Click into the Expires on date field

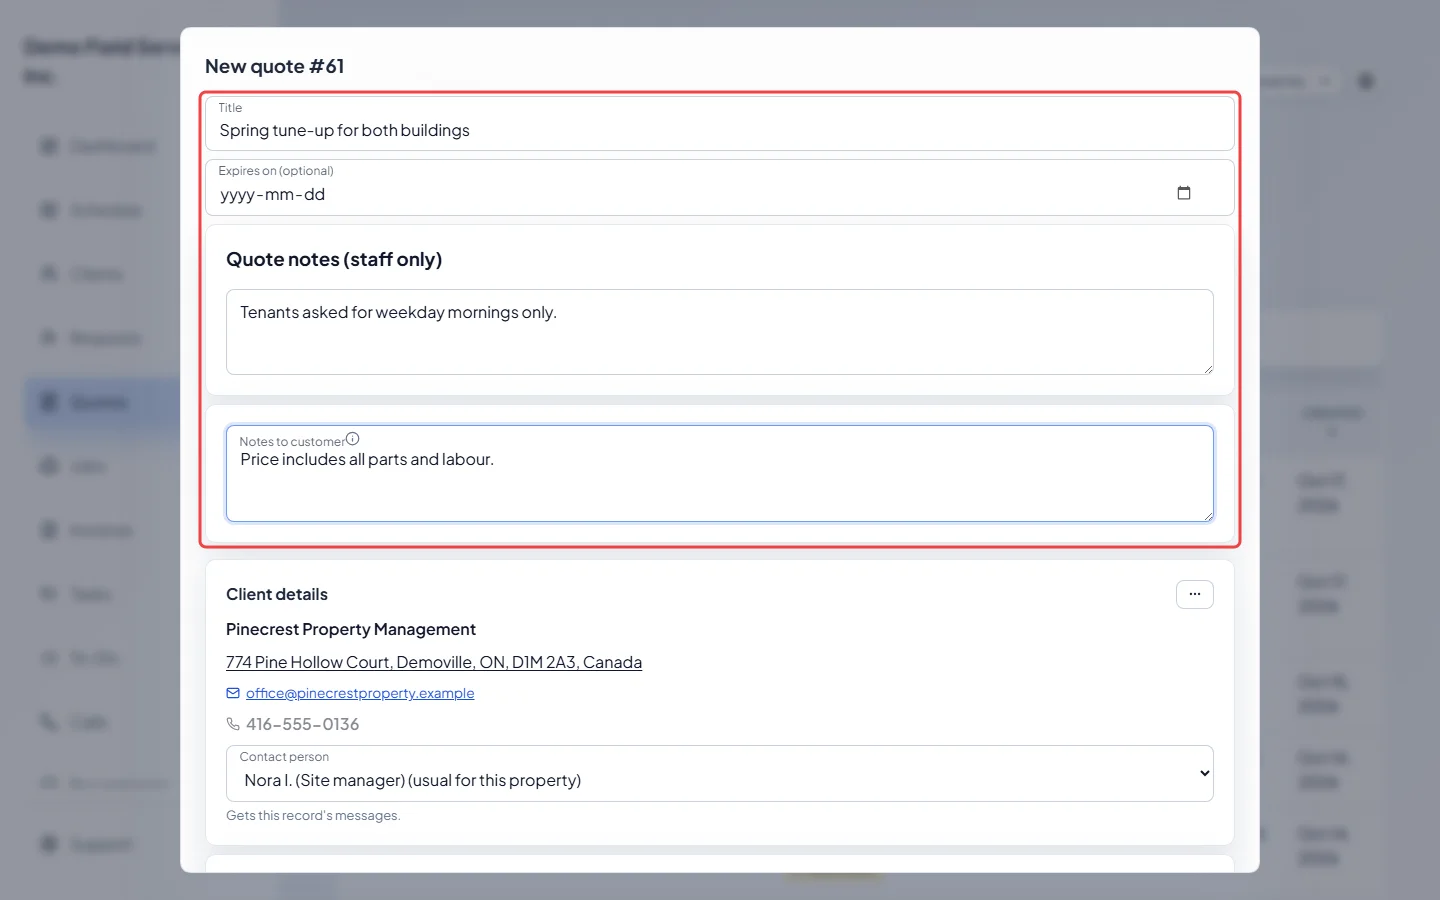720,187
